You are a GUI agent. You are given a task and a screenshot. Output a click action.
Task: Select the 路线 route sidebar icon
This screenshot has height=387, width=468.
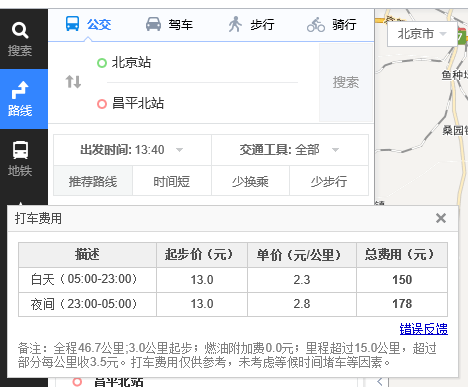[20, 99]
